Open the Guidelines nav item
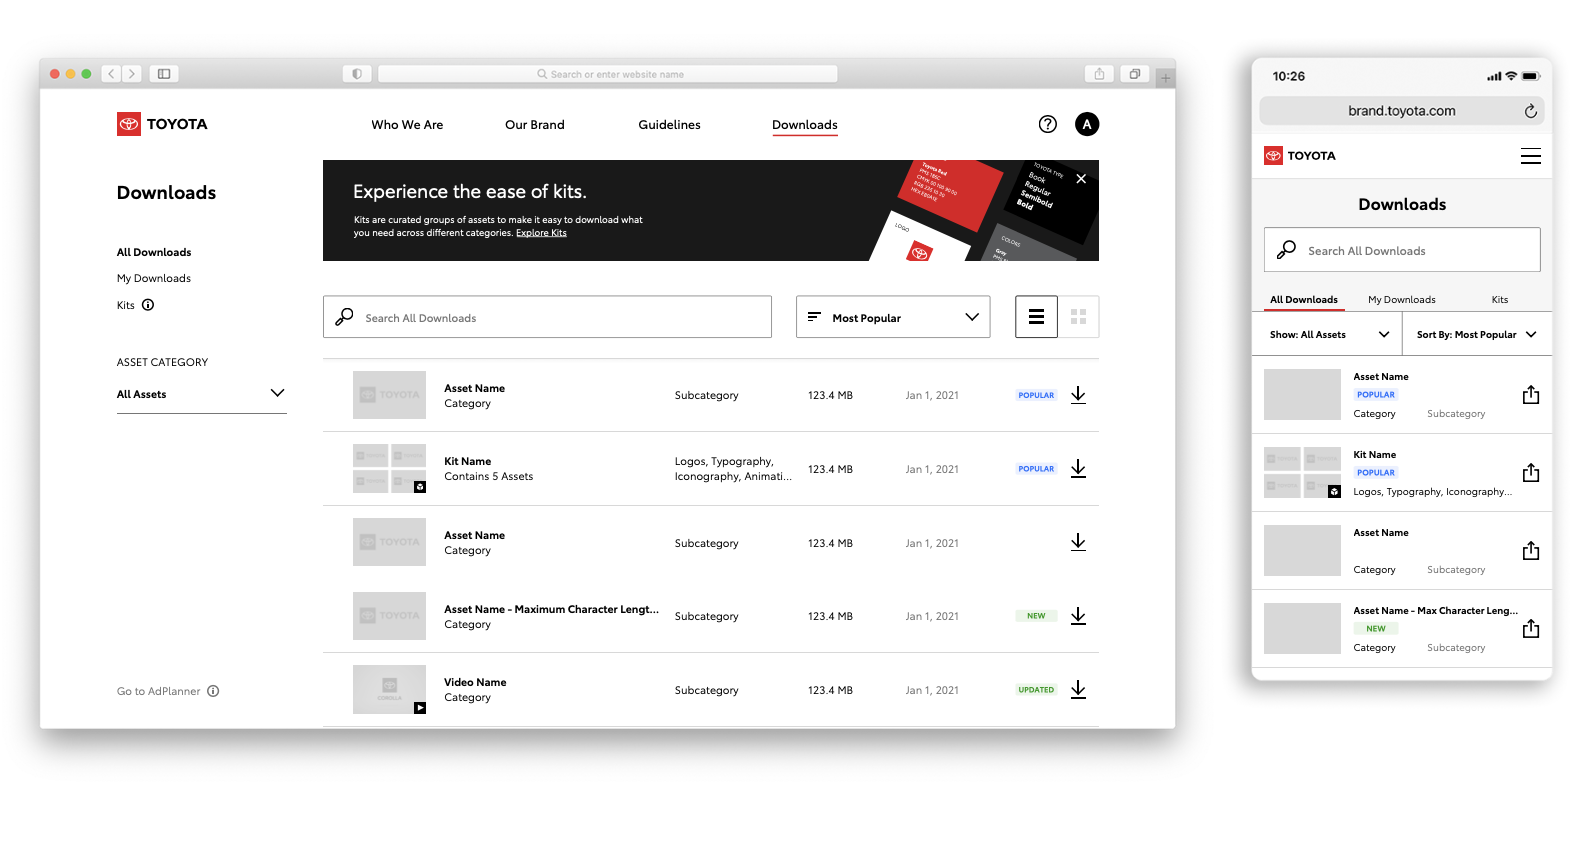1592x852 pixels. (x=669, y=125)
